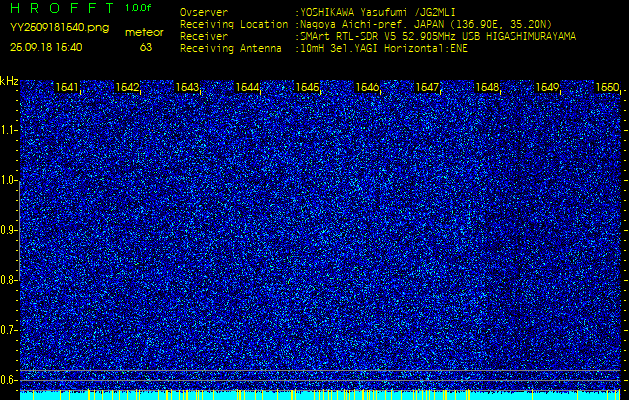
Task: Click the version number 1.00f
Action: tap(138, 8)
